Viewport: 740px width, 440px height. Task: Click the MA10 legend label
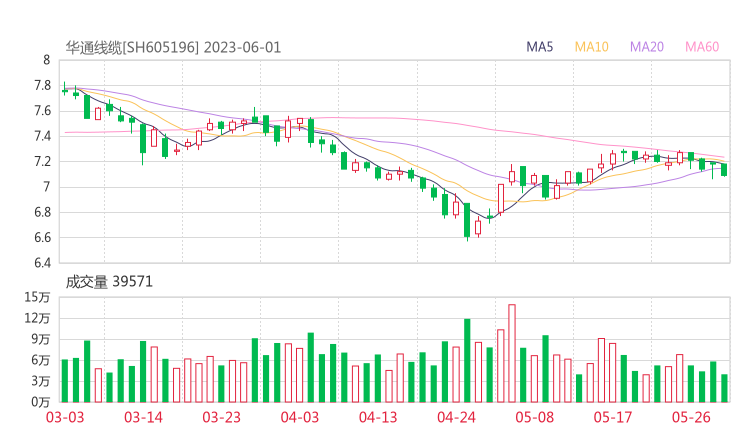click(x=591, y=47)
